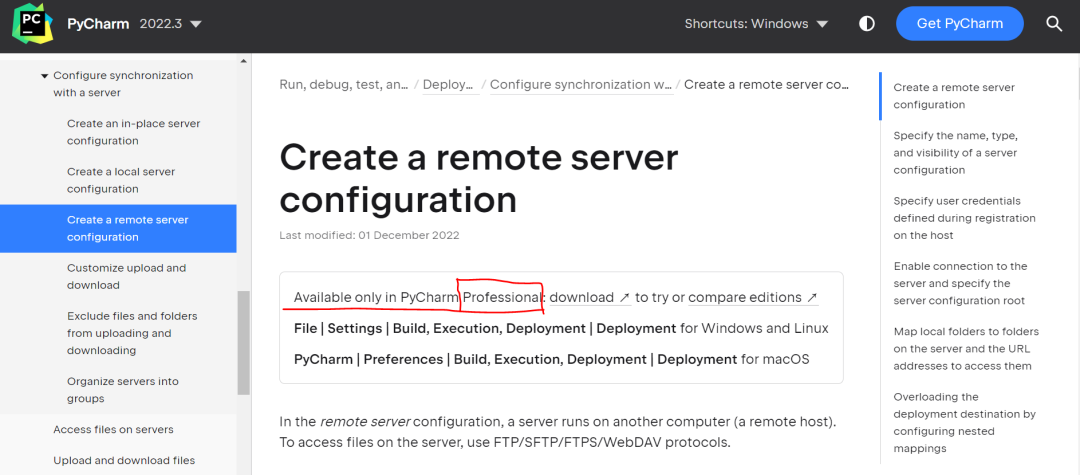Open Customize upload and download

[x=127, y=277]
